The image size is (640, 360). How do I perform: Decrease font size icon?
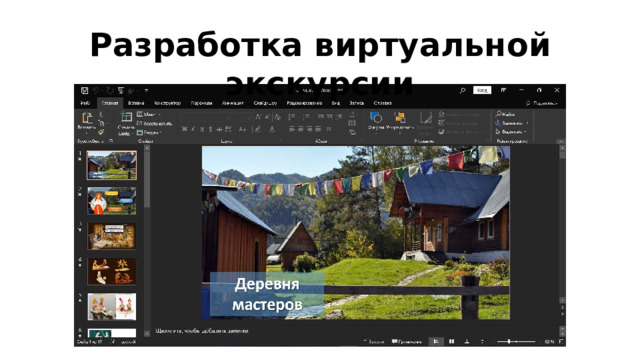(267, 117)
